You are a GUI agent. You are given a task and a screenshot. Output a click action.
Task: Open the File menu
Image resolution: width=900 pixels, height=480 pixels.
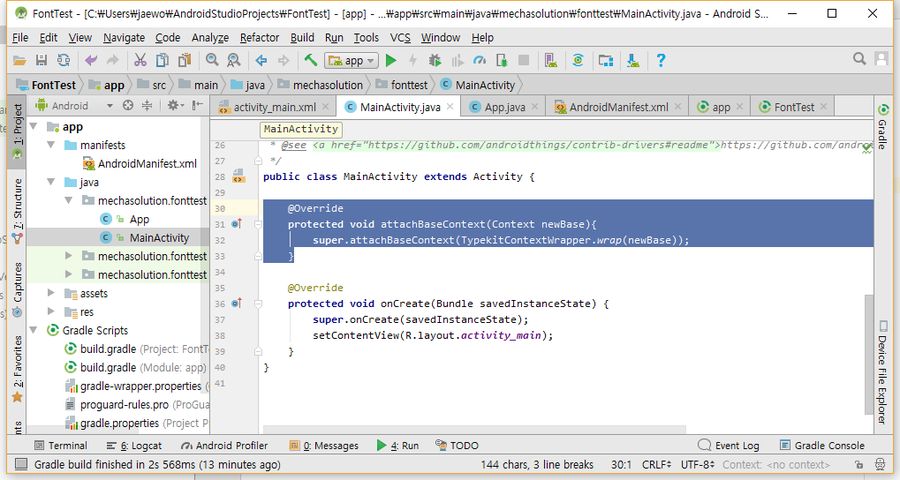coord(20,37)
